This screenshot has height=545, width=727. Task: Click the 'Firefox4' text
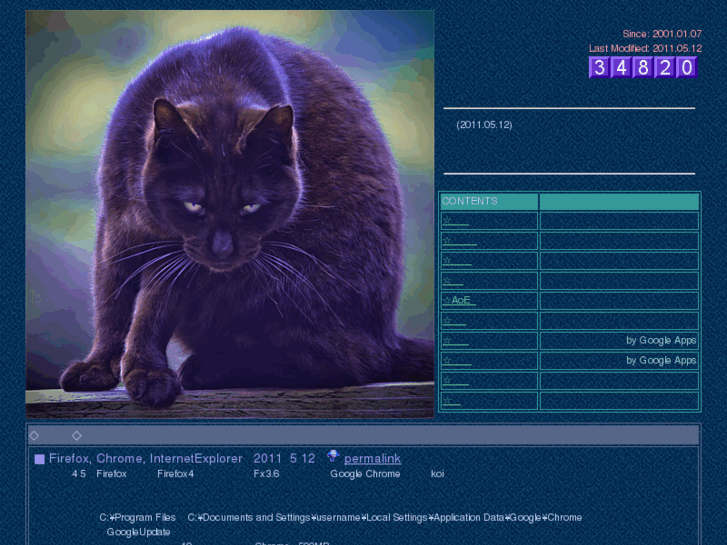[175, 474]
